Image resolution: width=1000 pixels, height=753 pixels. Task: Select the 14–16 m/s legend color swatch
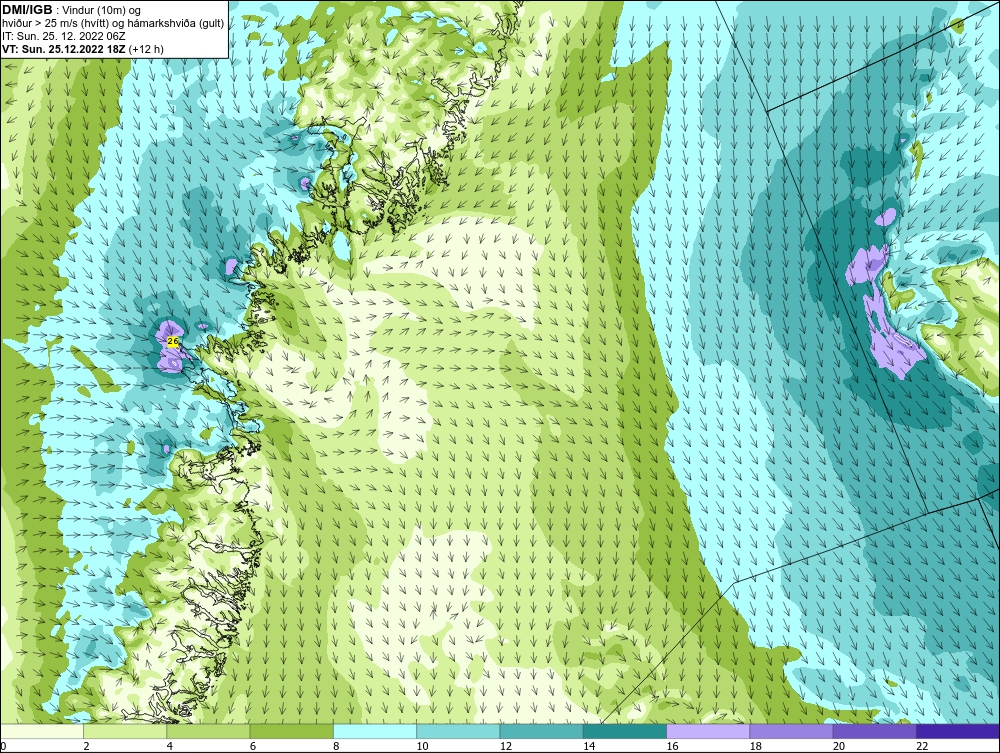625,731
